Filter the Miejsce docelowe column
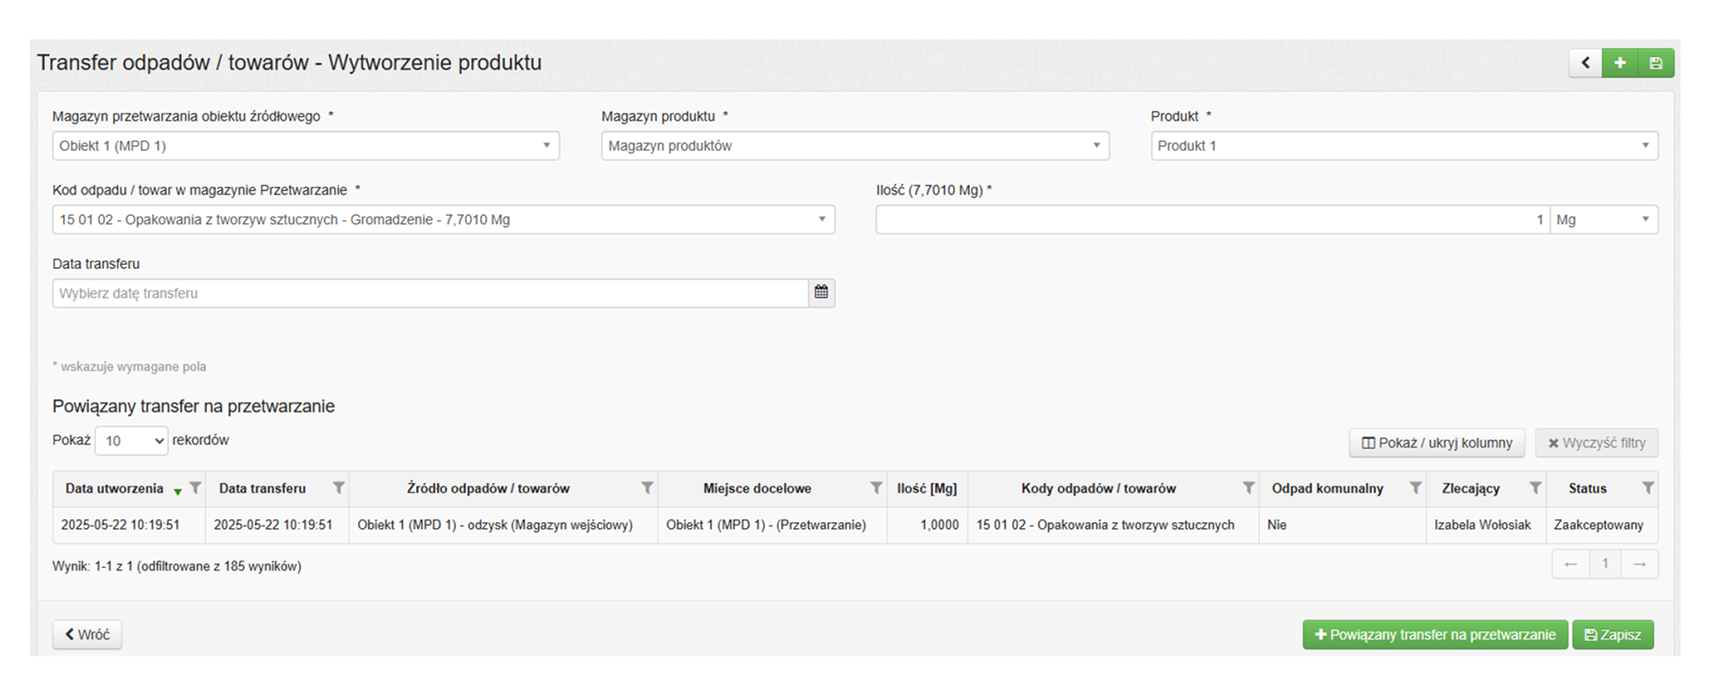 (x=876, y=488)
